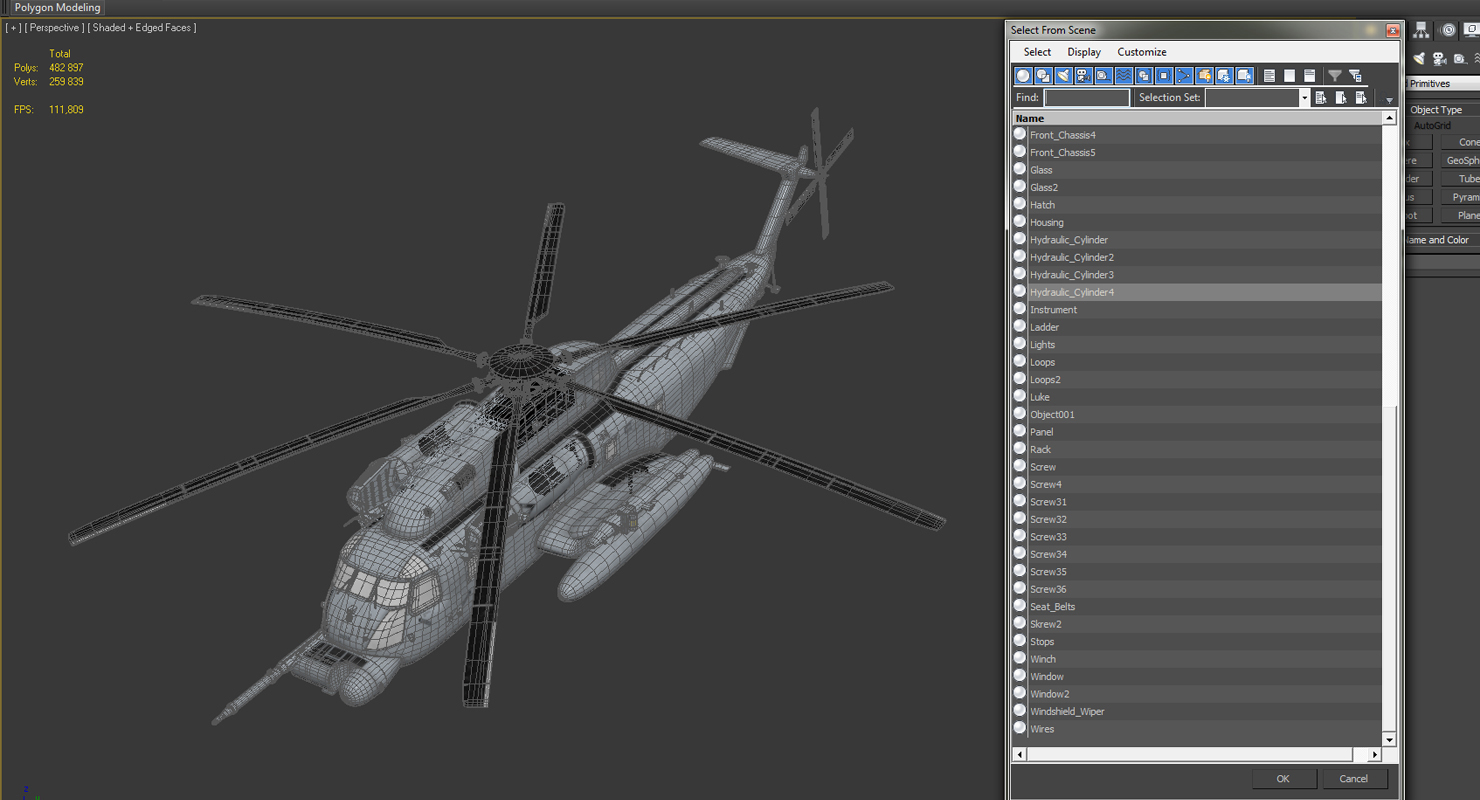Toggle Display Groups filter icon
This screenshot has width=1480, height=800.
click(1144, 76)
